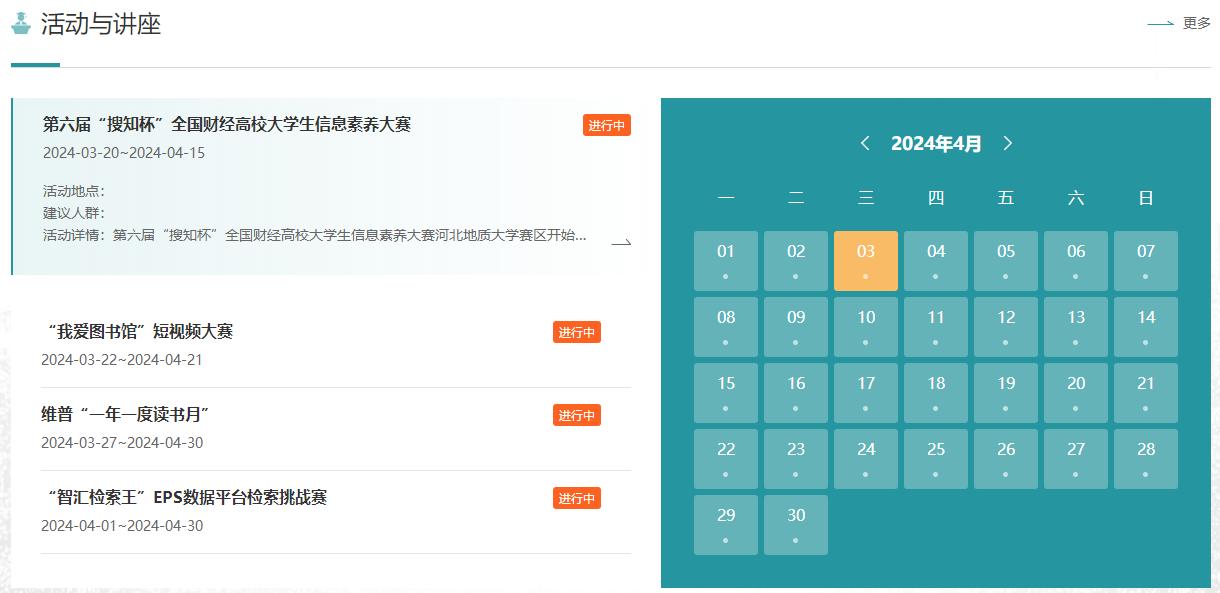Click the next month chevron arrow
1220x593 pixels.
[x=1007, y=143]
